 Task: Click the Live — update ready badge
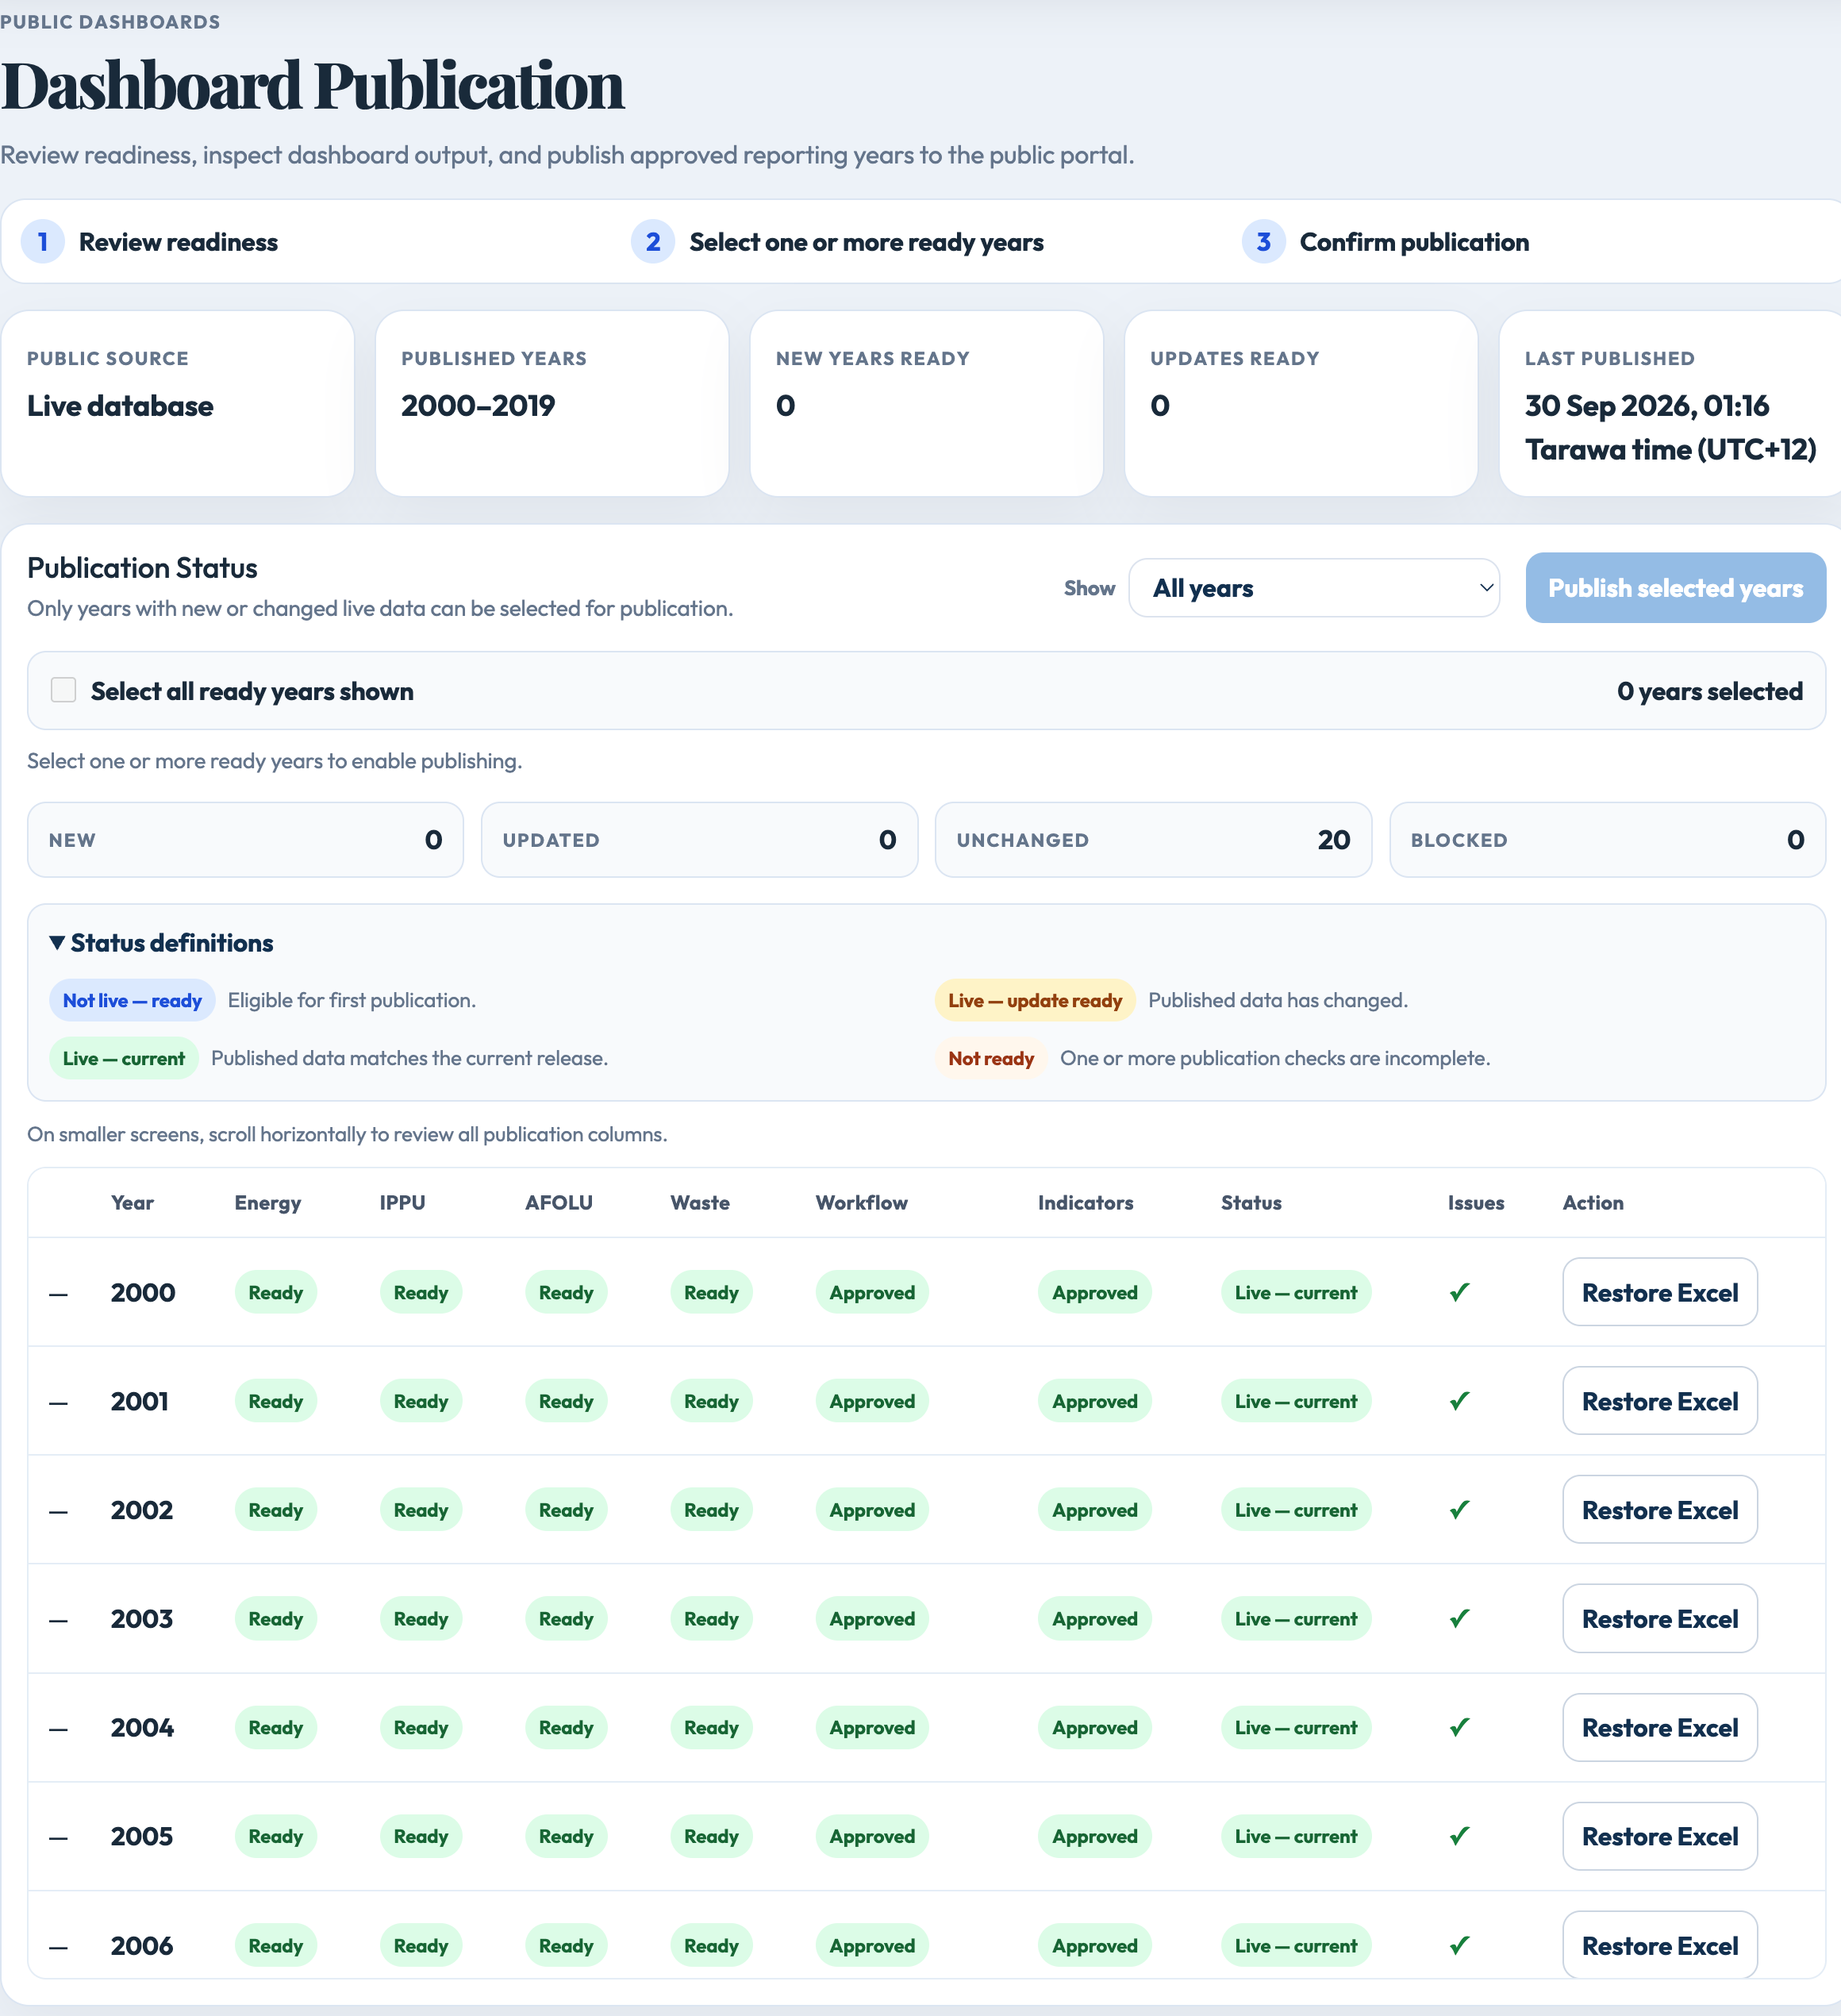click(1035, 1000)
